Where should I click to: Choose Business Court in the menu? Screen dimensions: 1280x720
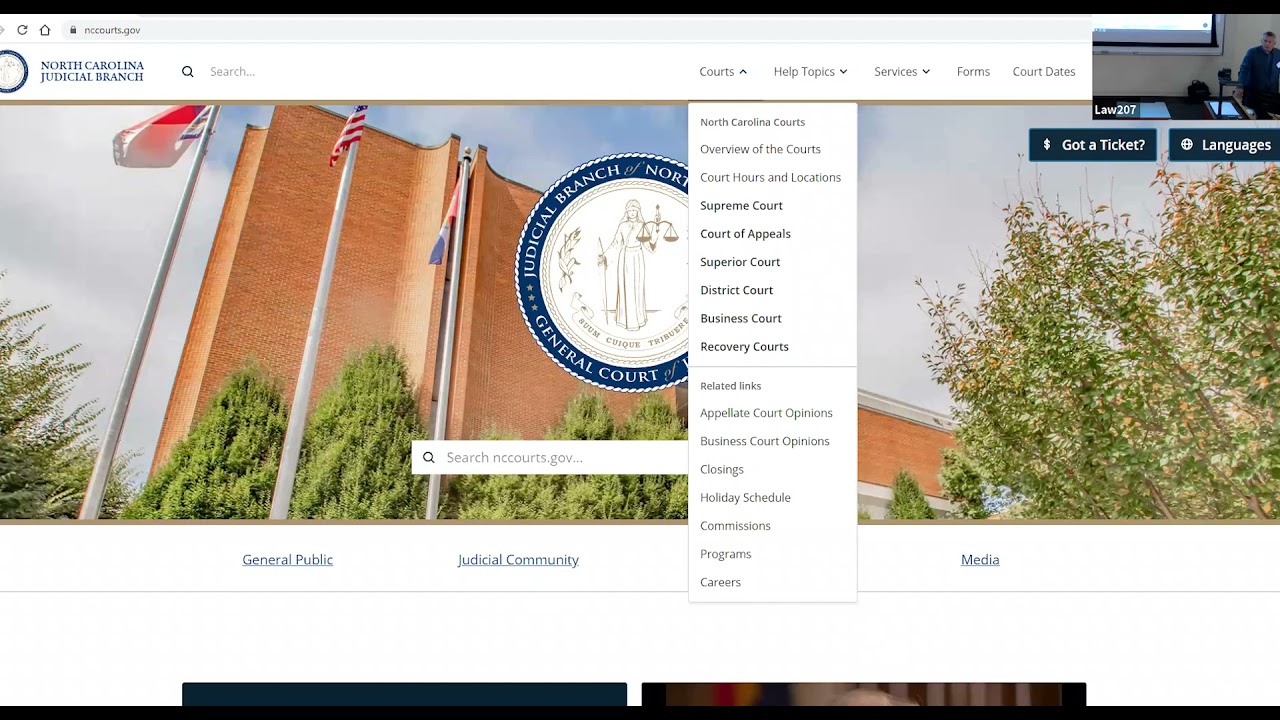tap(741, 318)
